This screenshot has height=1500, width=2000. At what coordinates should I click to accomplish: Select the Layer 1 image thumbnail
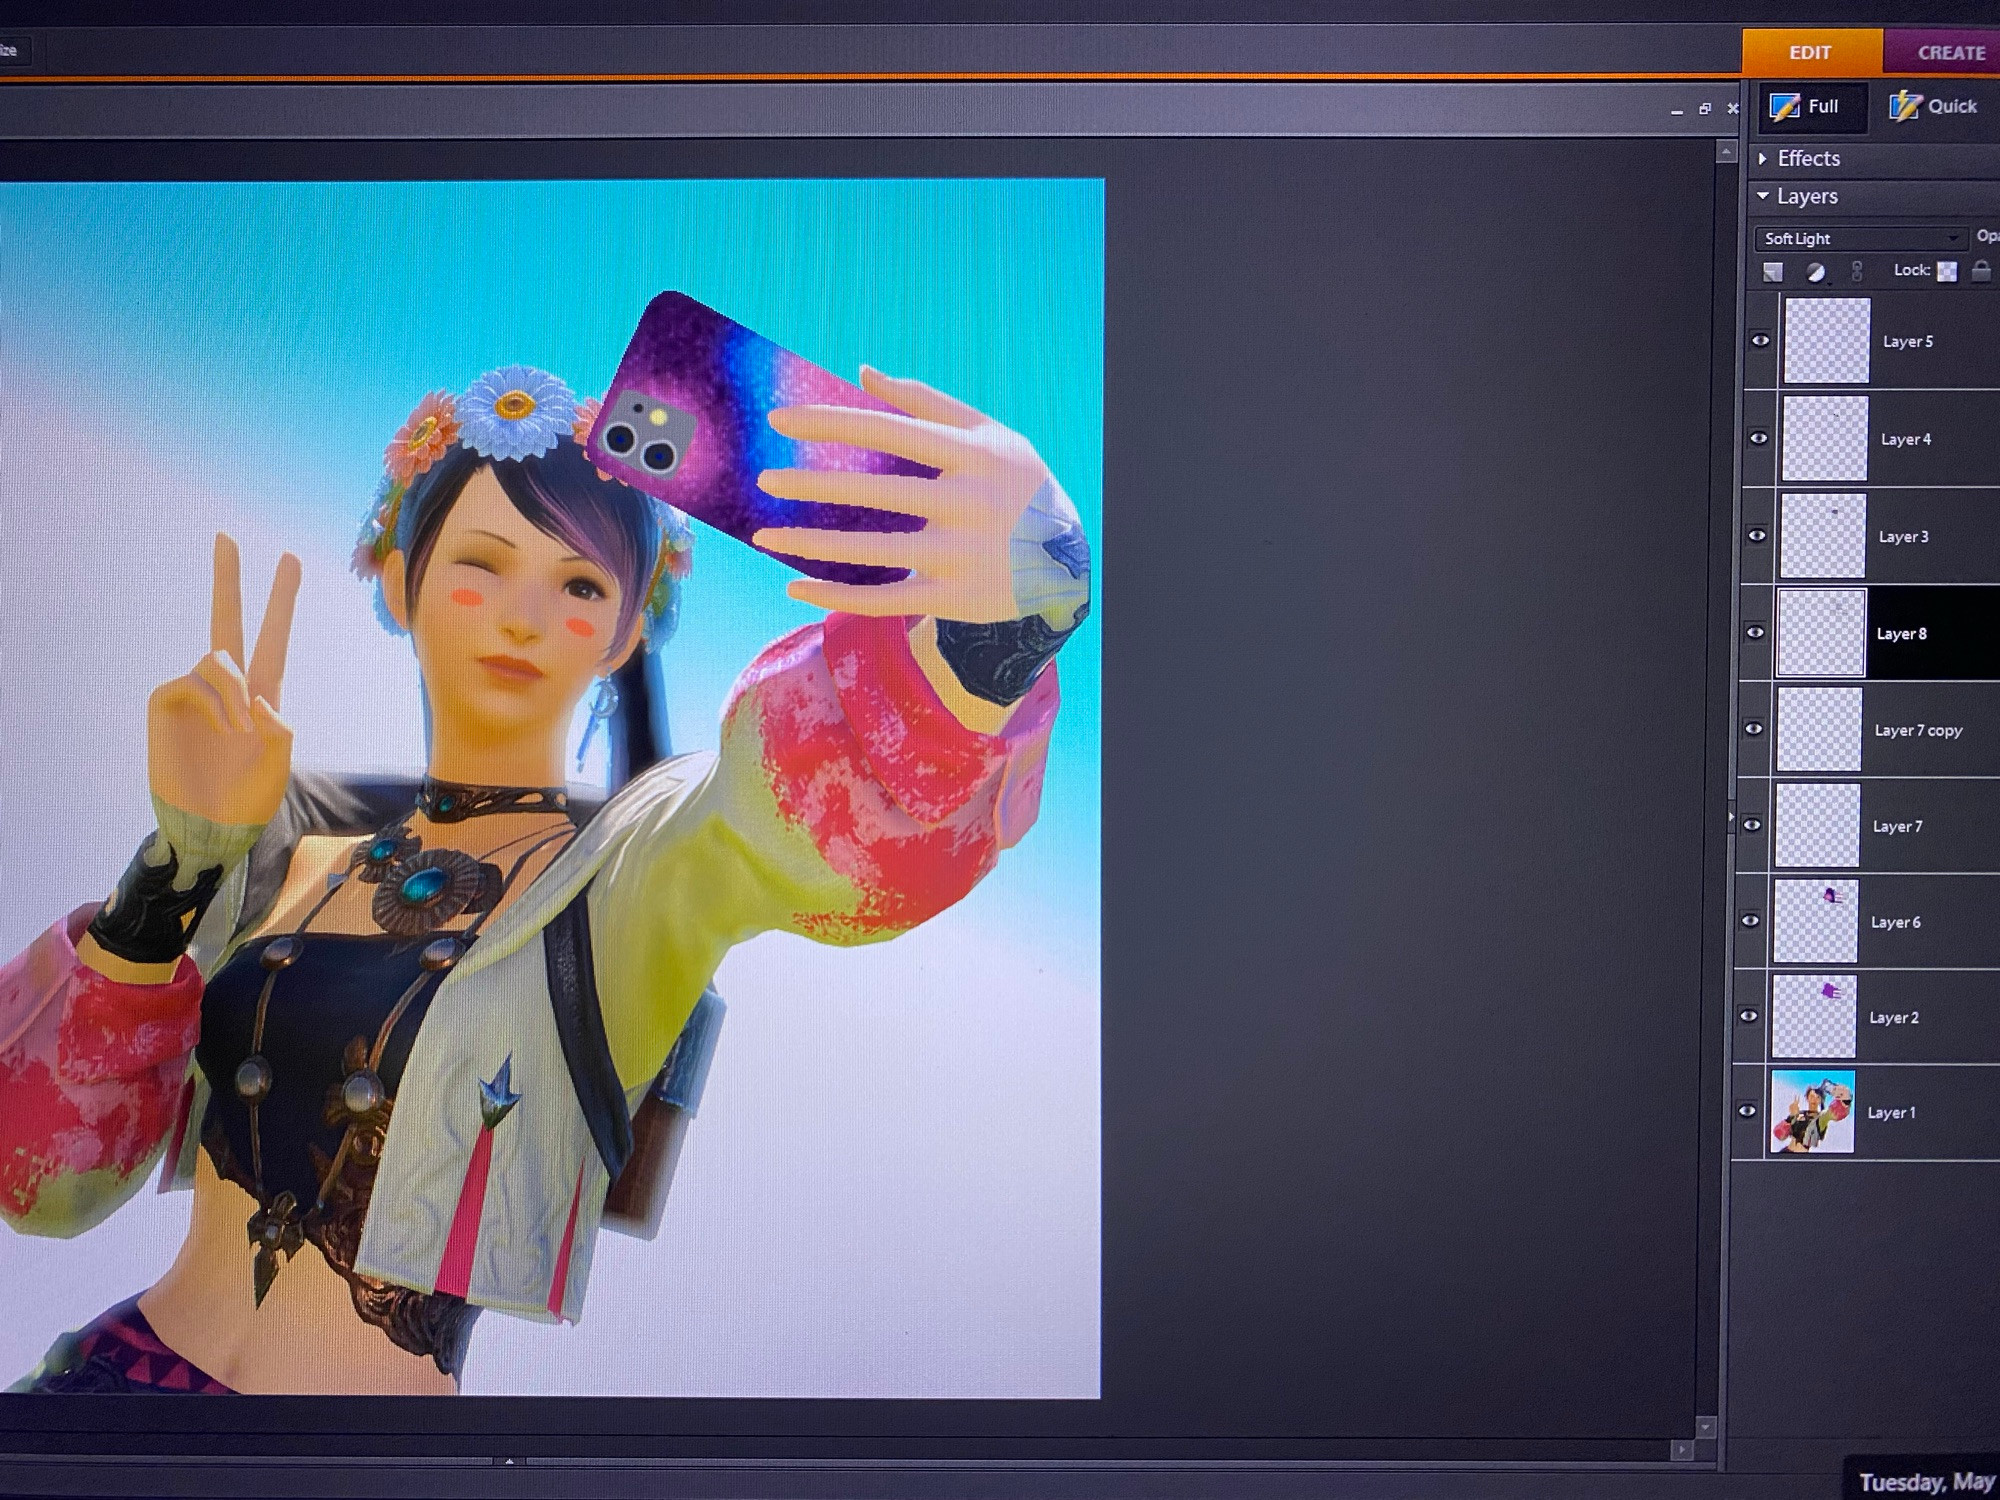pyautogui.click(x=1812, y=1111)
